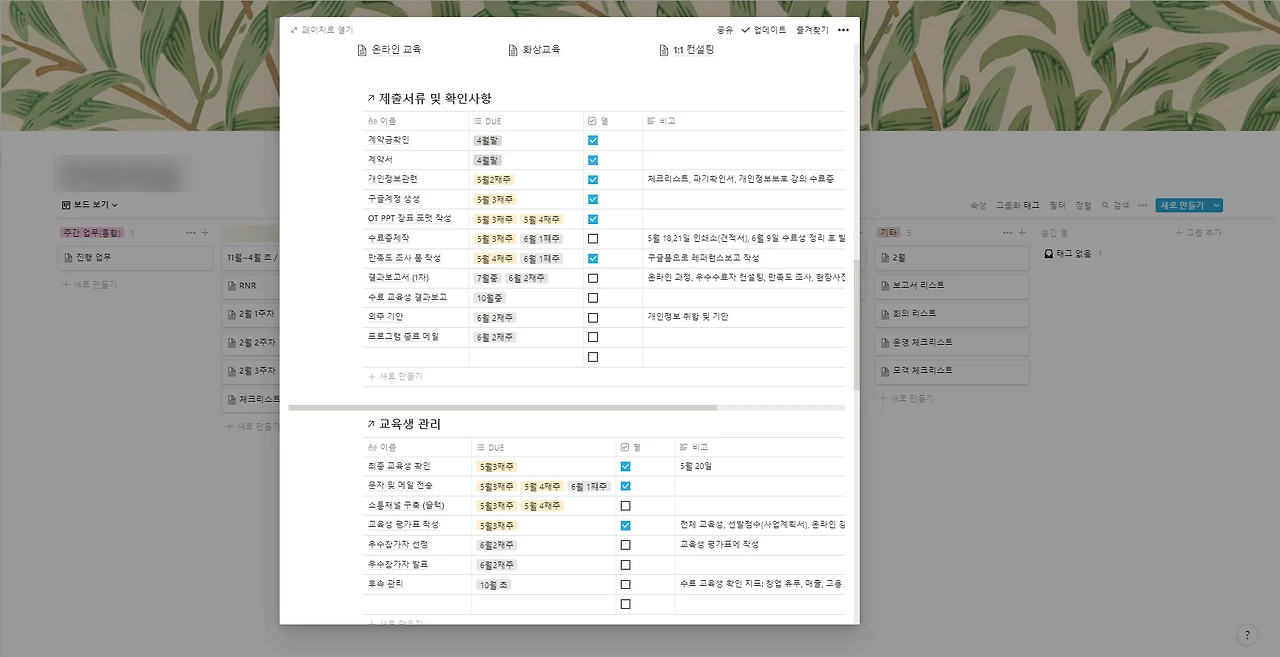Image resolution: width=1280 pixels, height=657 pixels.
Task: Uncheck the 계약서 row checkbox
Action: click(593, 160)
